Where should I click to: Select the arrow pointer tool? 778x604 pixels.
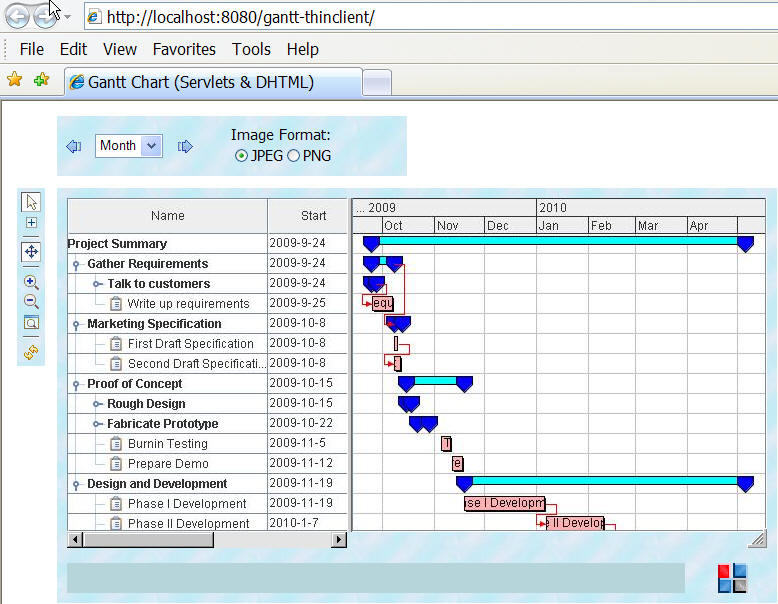pos(31,202)
